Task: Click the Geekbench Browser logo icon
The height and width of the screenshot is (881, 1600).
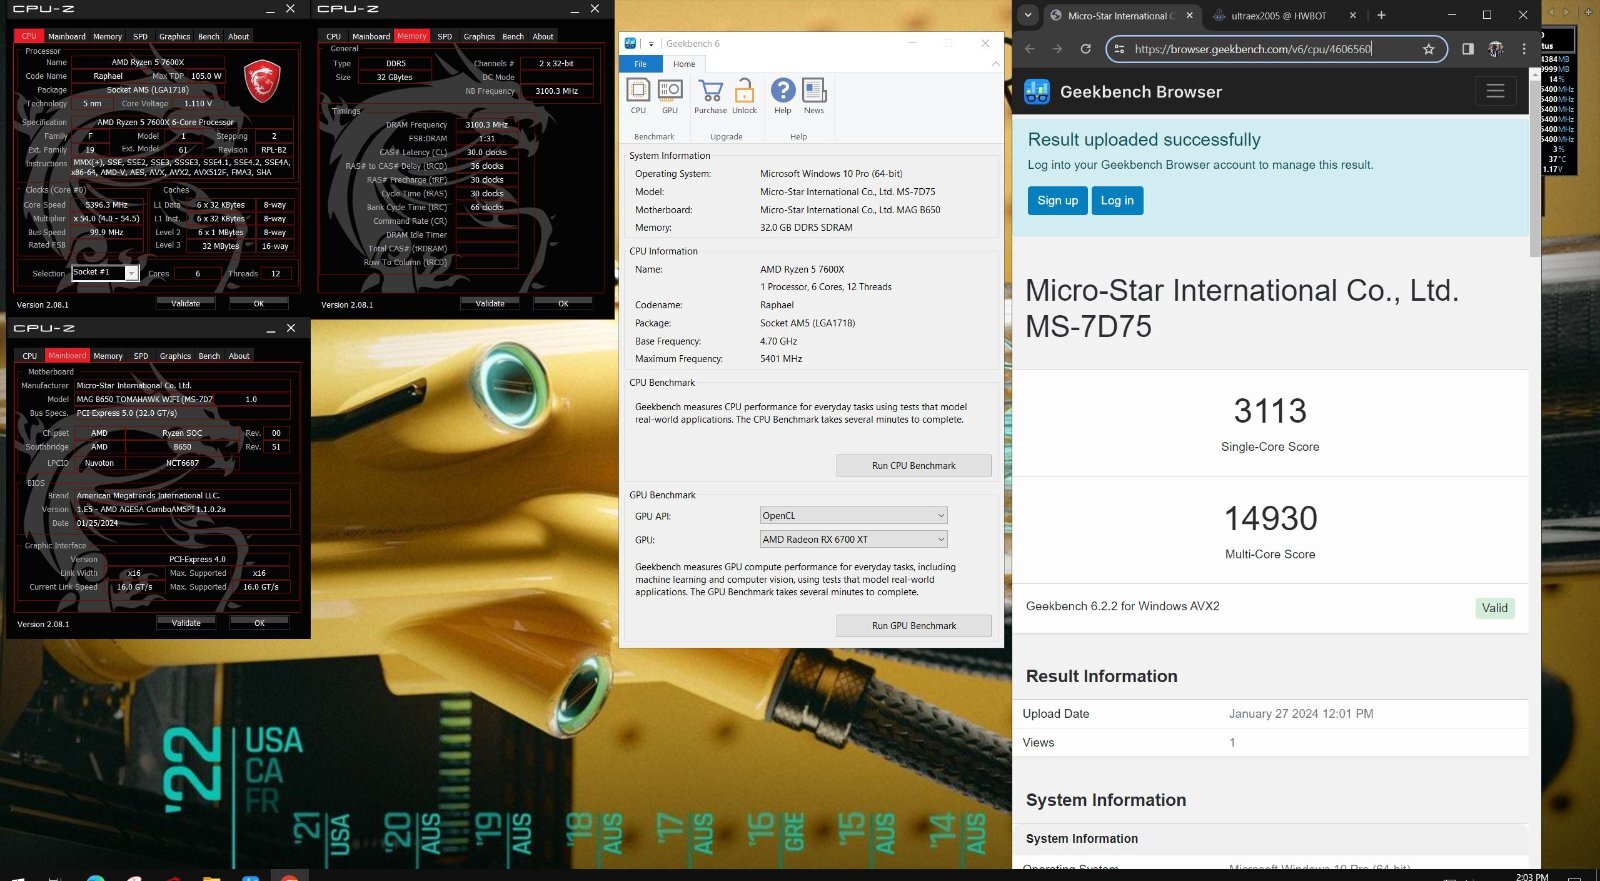Action: tap(1037, 92)
